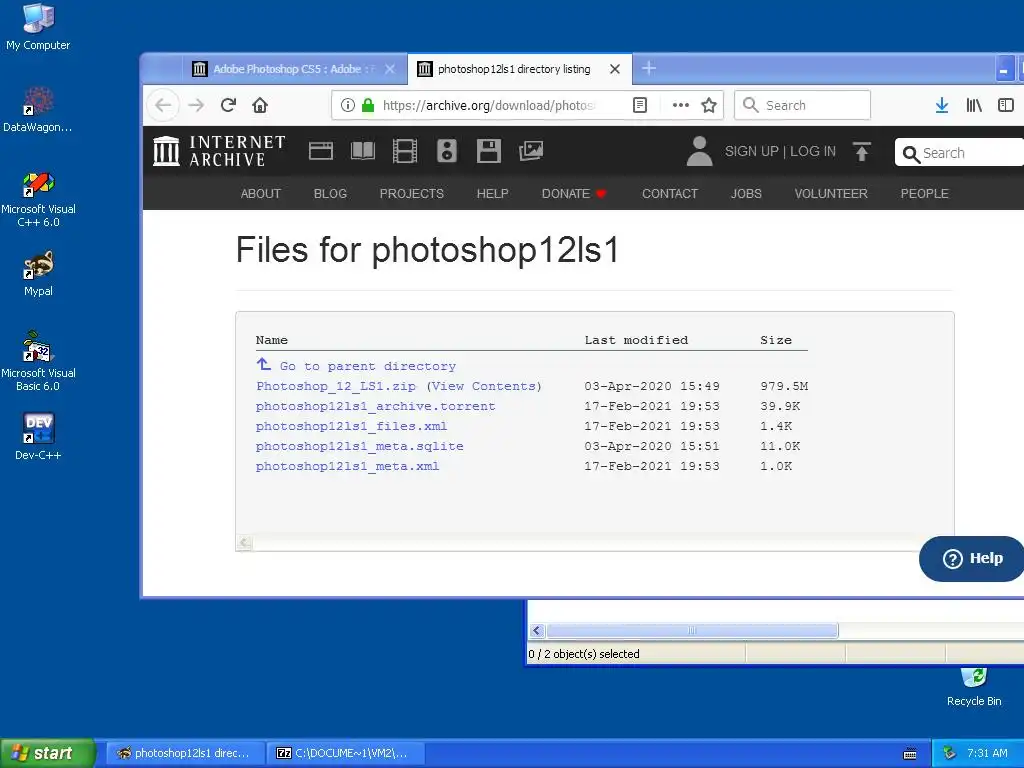
Task: Open Internet Archive web section icon
Action: (x=321, y=152)
